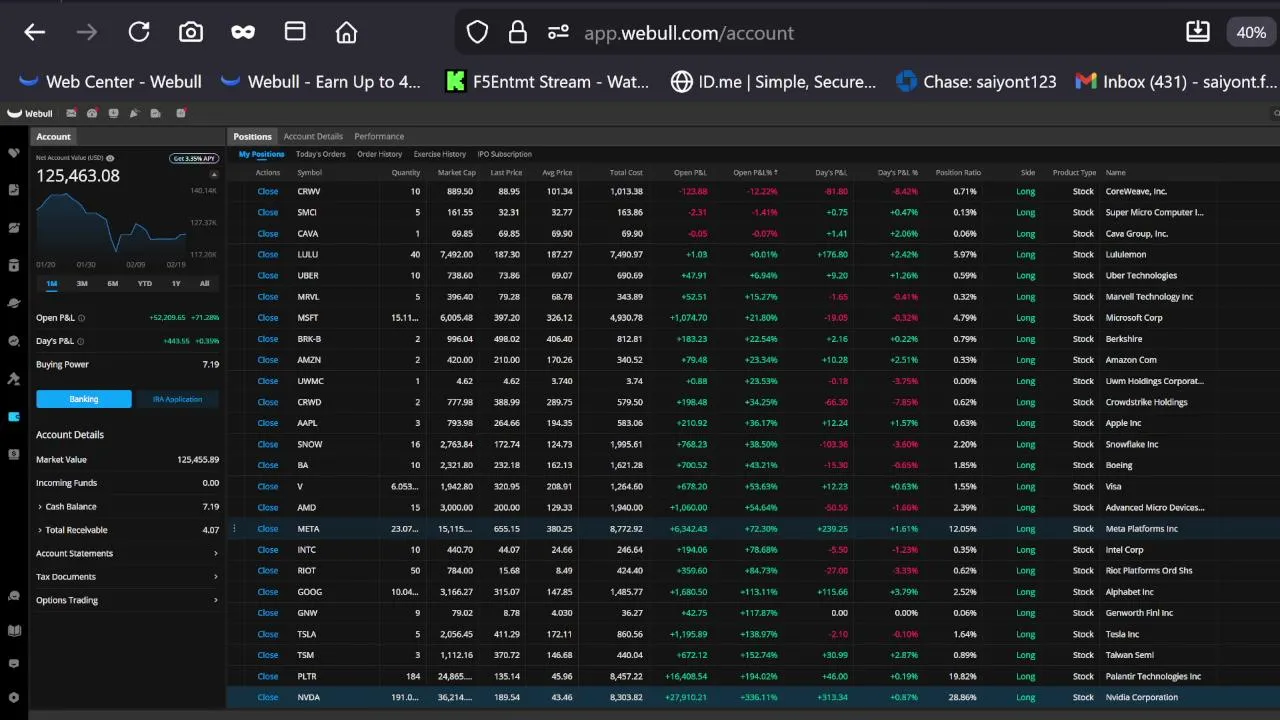Click the infinity mask icon in browser toolbar
The height and width of the screenshot is (720, 1280).
point(243,33)
